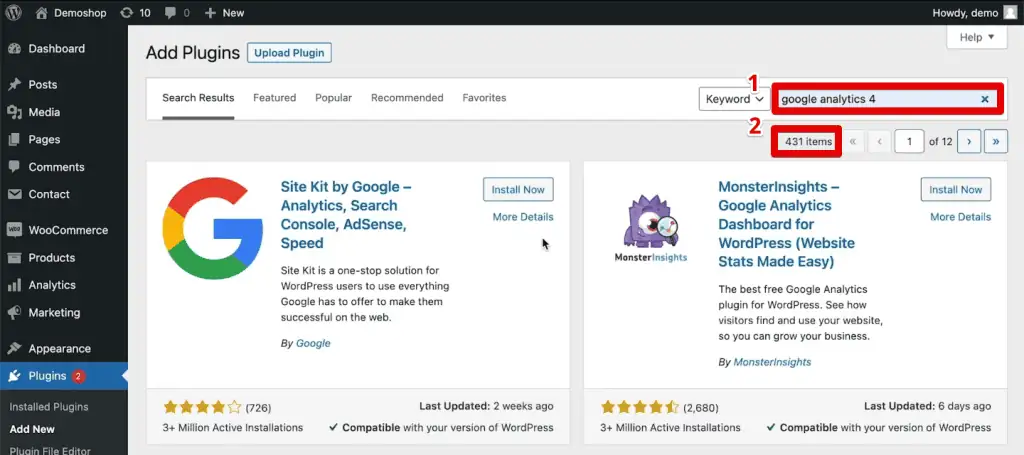Click the Google author link
Image resolution: width=1024 pixels, height=455 pixels.
(x=313, y=343)
